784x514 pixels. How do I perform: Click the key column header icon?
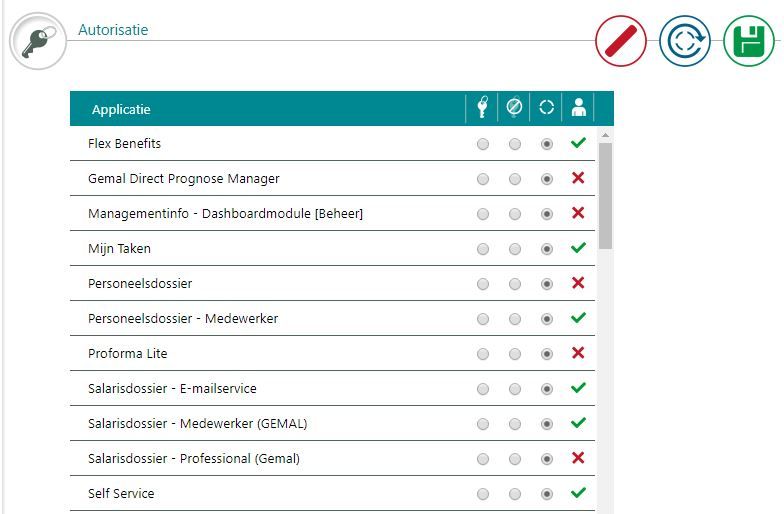click(x=483, y=108)
